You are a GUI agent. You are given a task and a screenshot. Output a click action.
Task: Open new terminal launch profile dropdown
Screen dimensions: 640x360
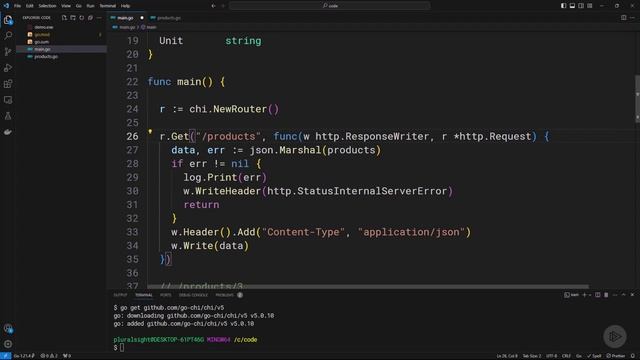click(589, 295)
